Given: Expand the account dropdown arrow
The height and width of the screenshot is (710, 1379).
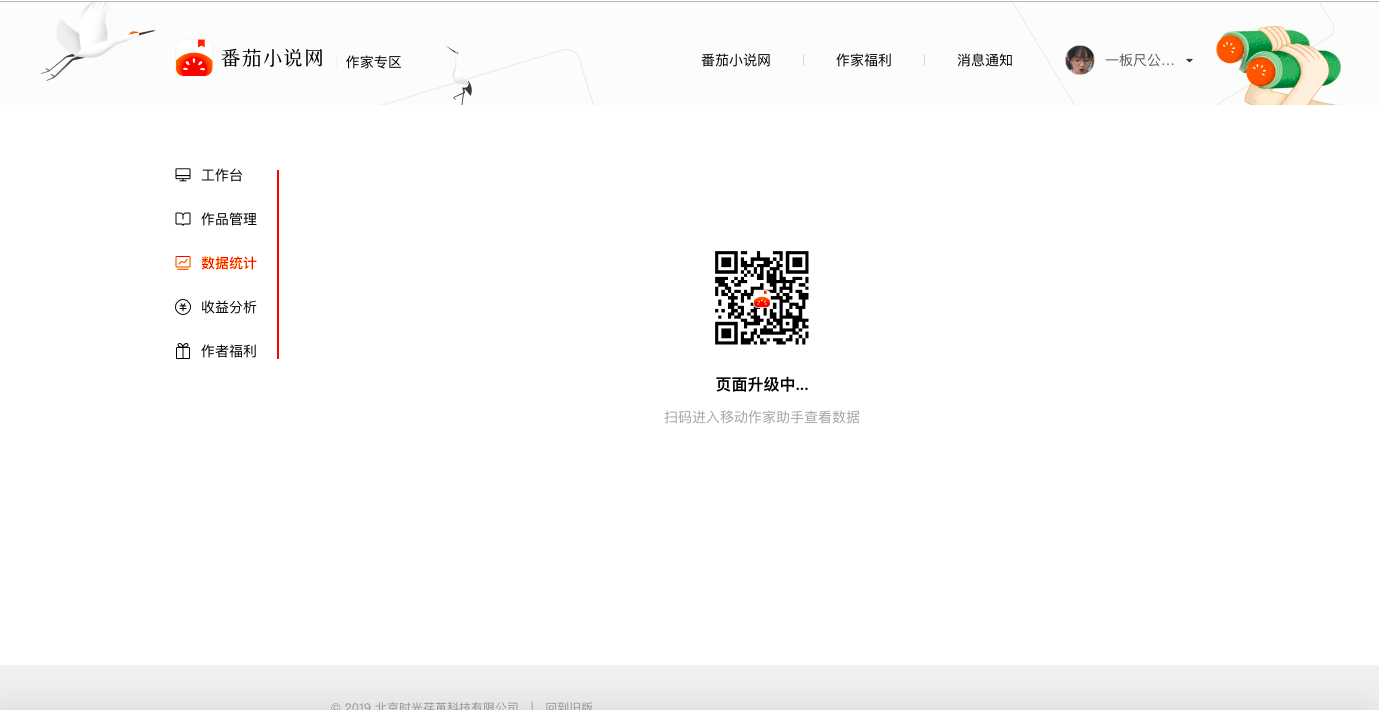Looking at the screenshot, I should coord(1189,61).
